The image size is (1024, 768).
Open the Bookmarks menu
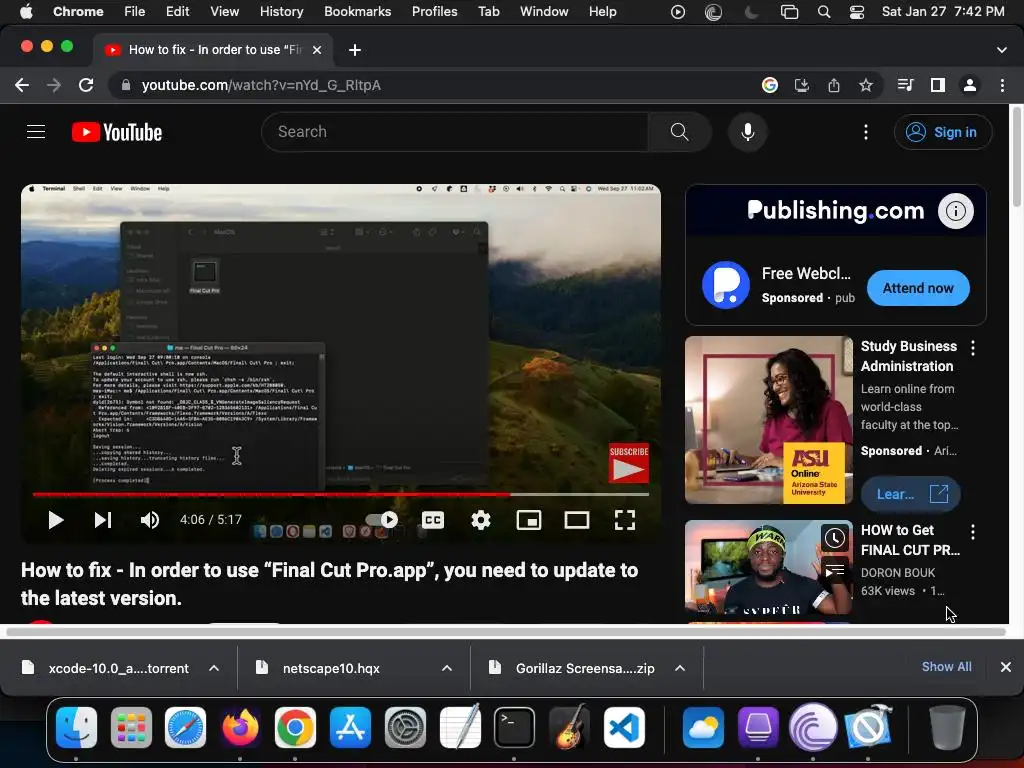point(357,11)
